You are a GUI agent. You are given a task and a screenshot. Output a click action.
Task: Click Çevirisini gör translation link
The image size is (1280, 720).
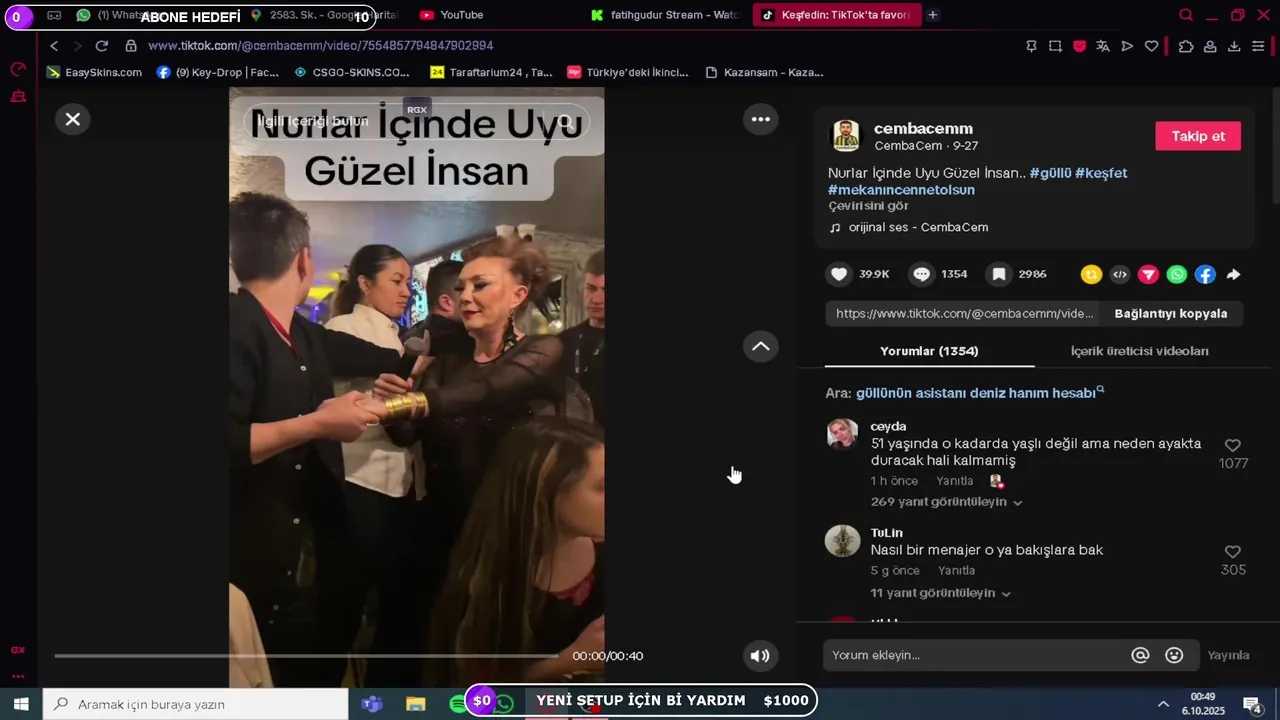868,206
